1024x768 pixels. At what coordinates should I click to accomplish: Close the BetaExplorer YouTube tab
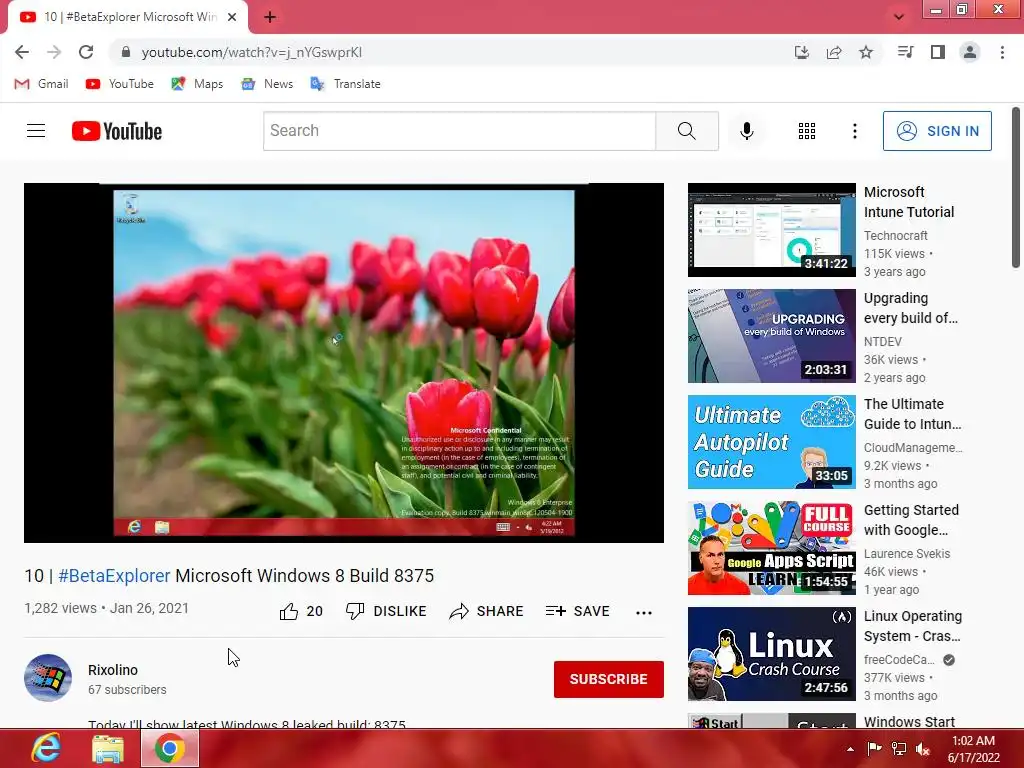232,17
